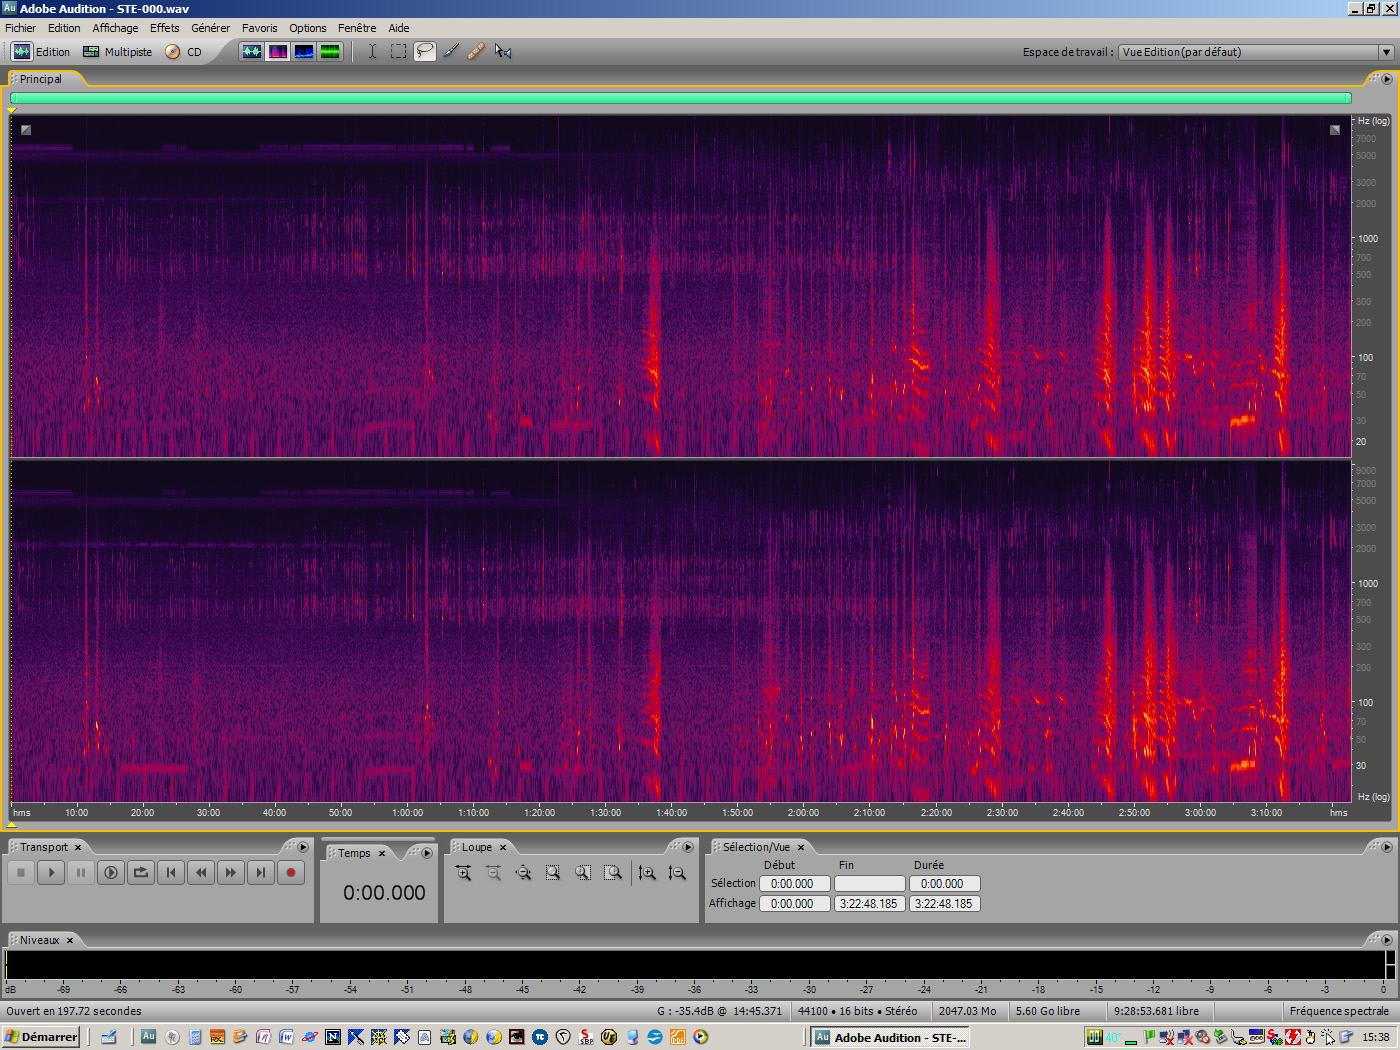
Task: Zoom in vertically using the Loupe panel
Action: click(x=646, y=872)
